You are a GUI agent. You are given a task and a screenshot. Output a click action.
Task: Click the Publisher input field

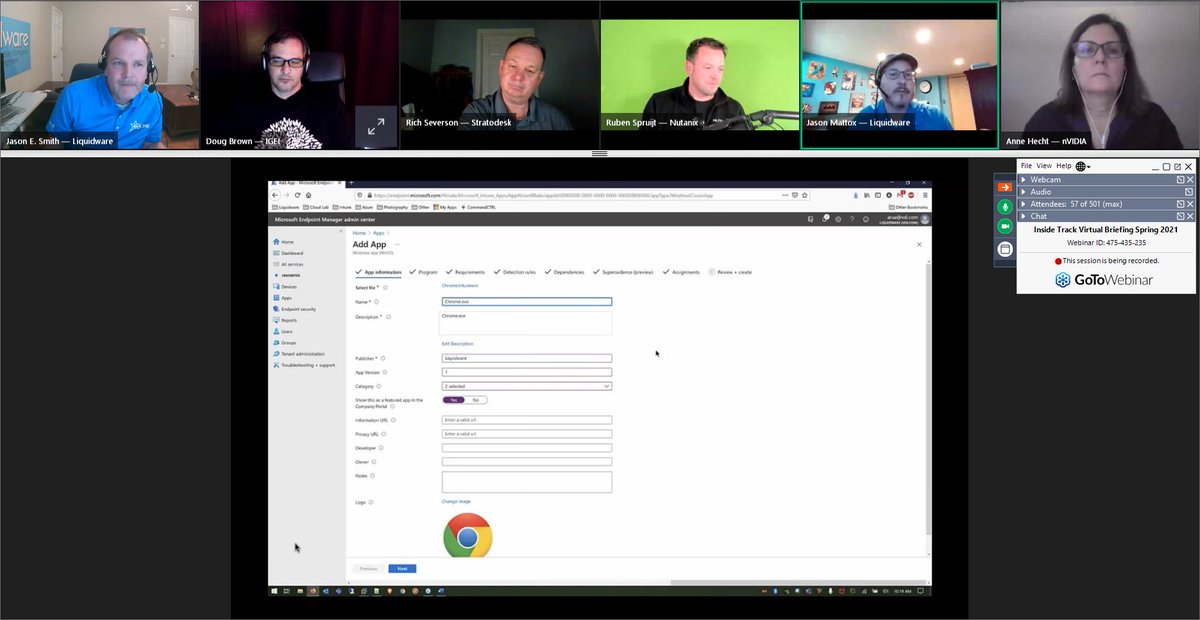point(527,358)
